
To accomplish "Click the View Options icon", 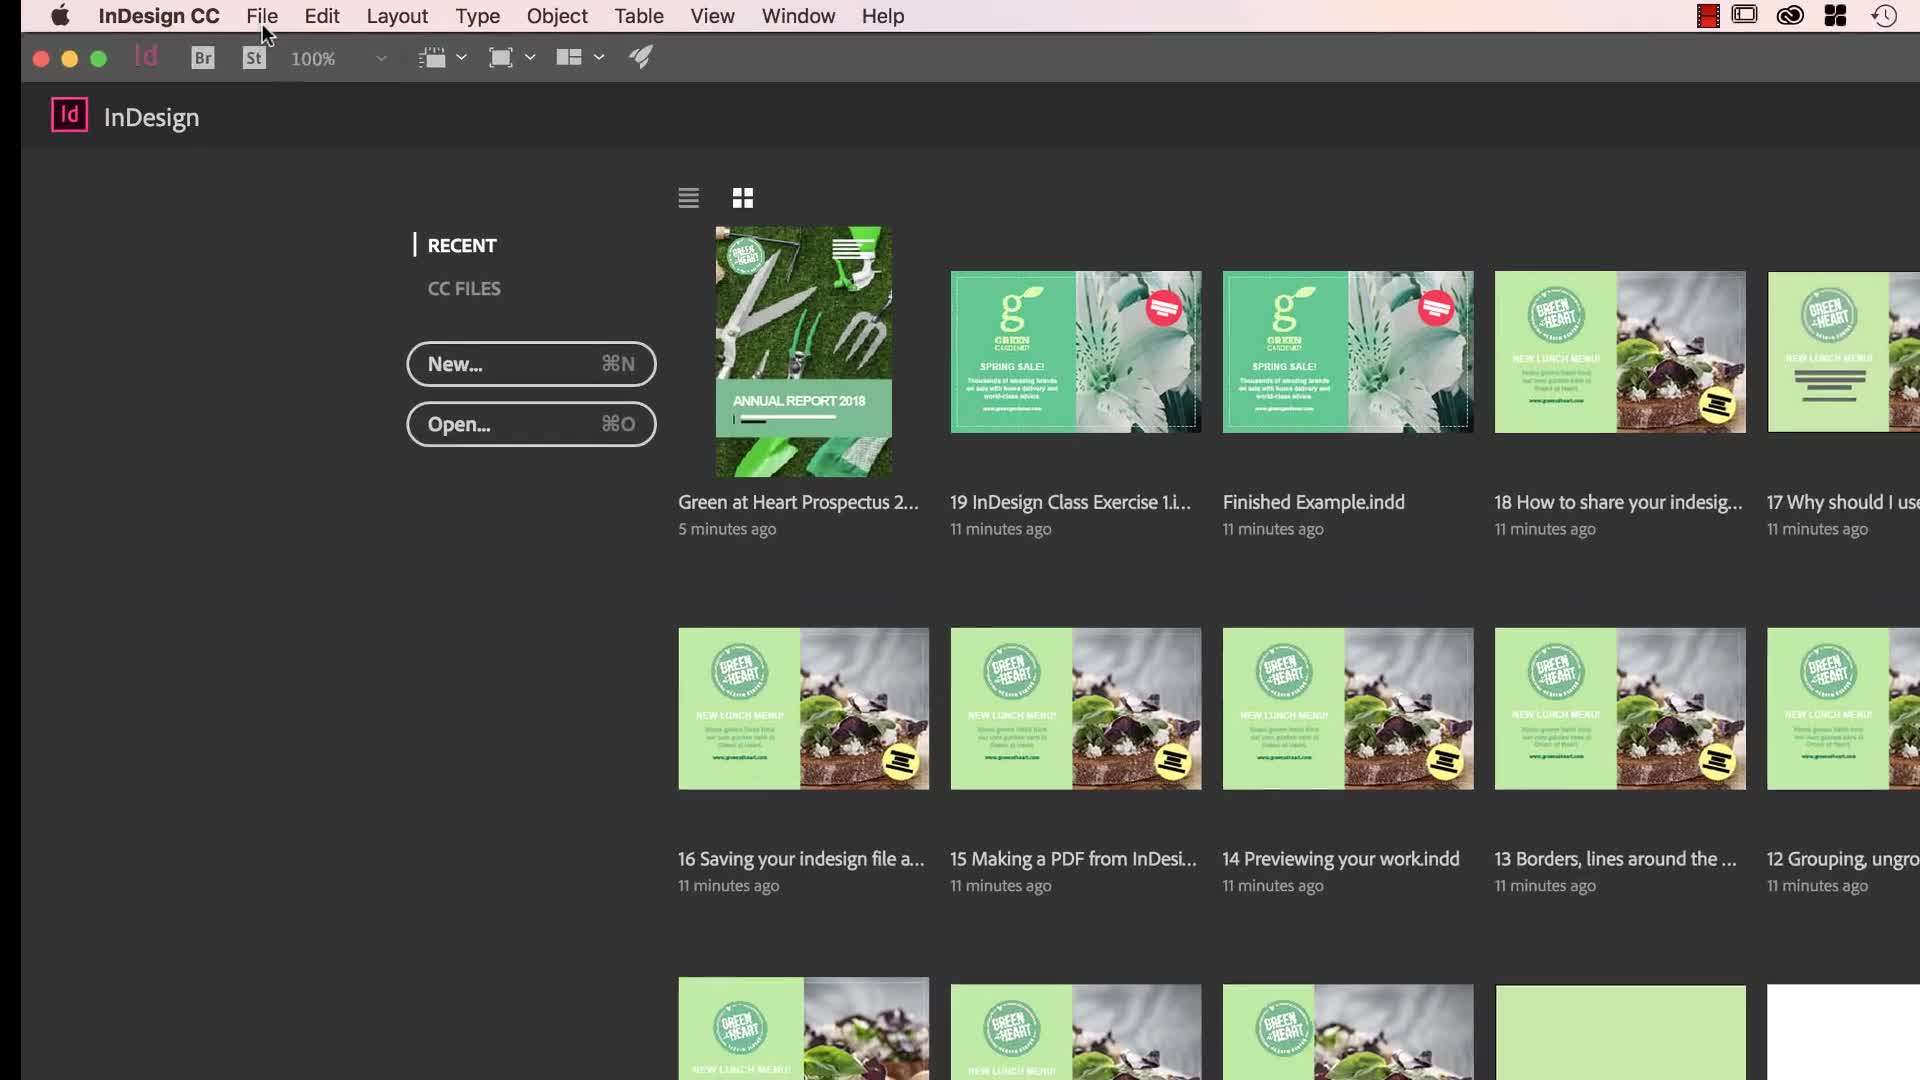I will click(x=432, y=58).
